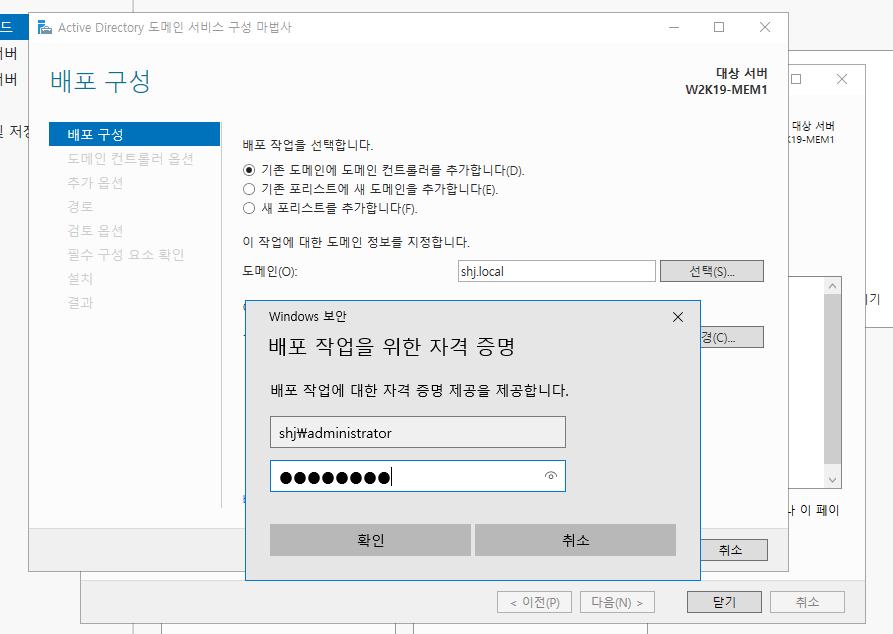
Task: Click the 설치 sidebar step
Action: coord(80,278)
